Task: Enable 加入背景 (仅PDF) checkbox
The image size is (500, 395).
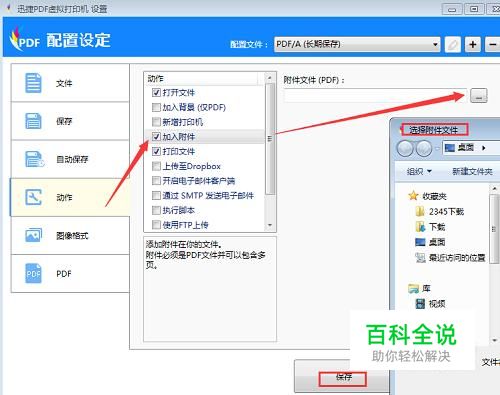Action: coord(156,107)
